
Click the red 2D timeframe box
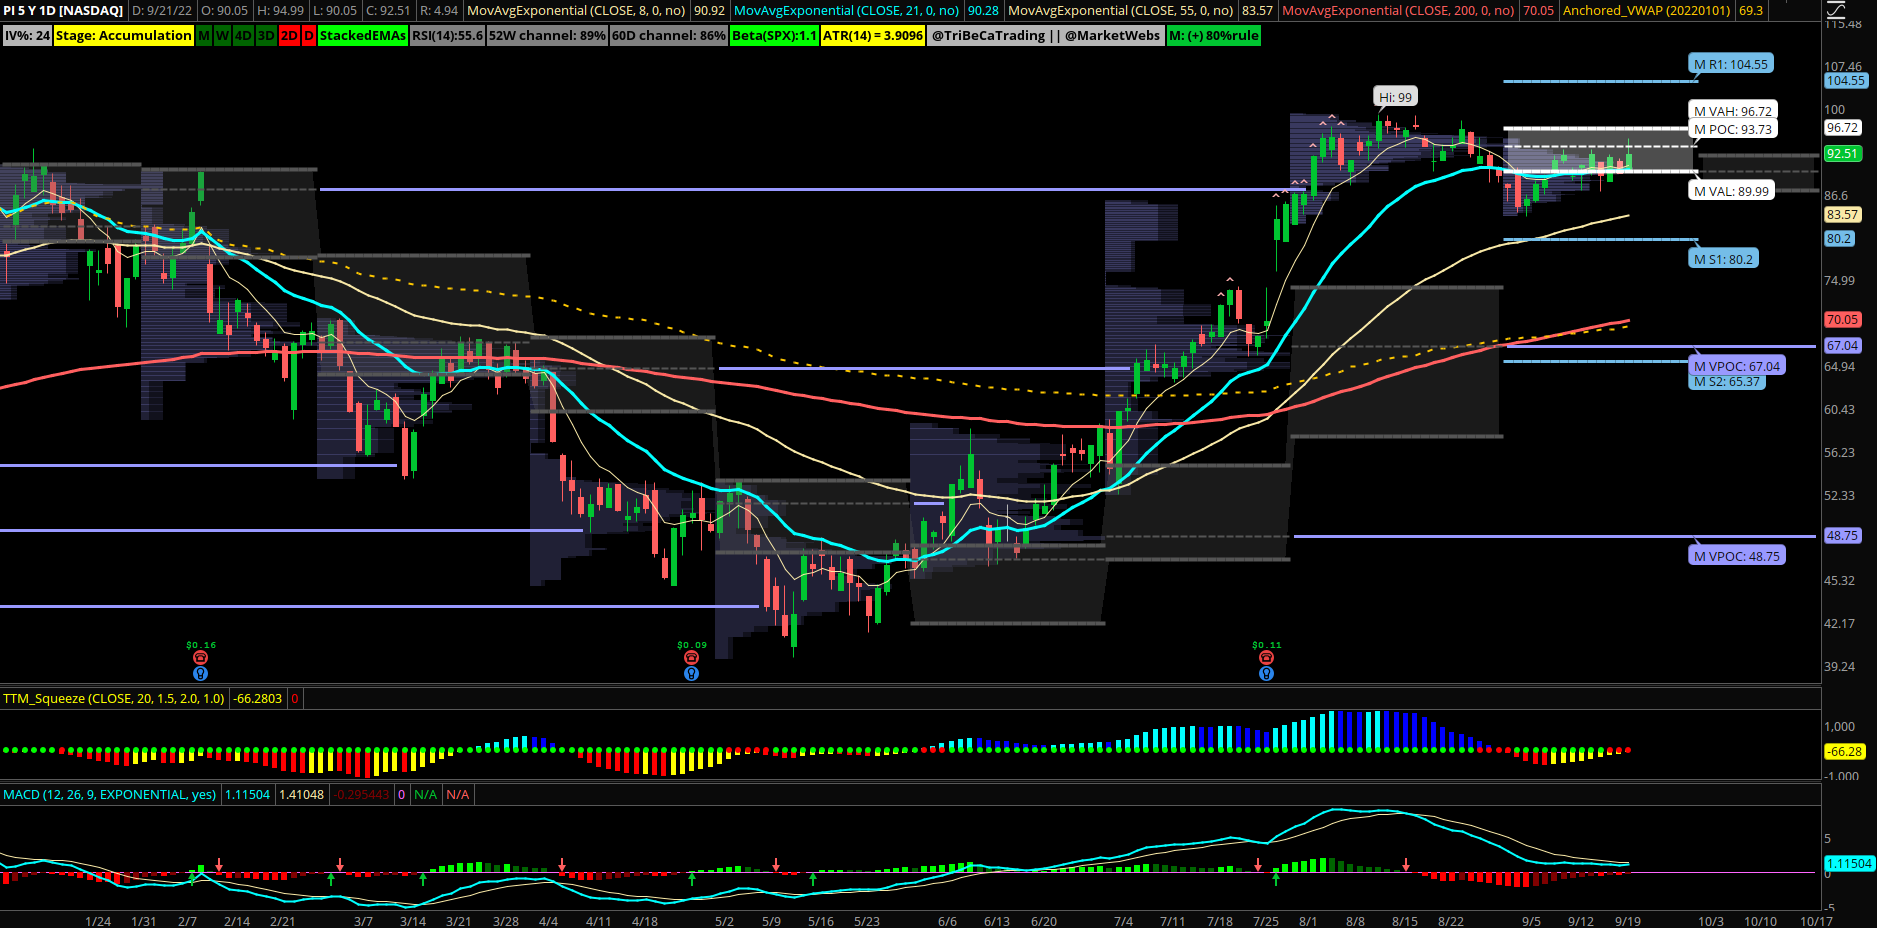pos(289,36)
